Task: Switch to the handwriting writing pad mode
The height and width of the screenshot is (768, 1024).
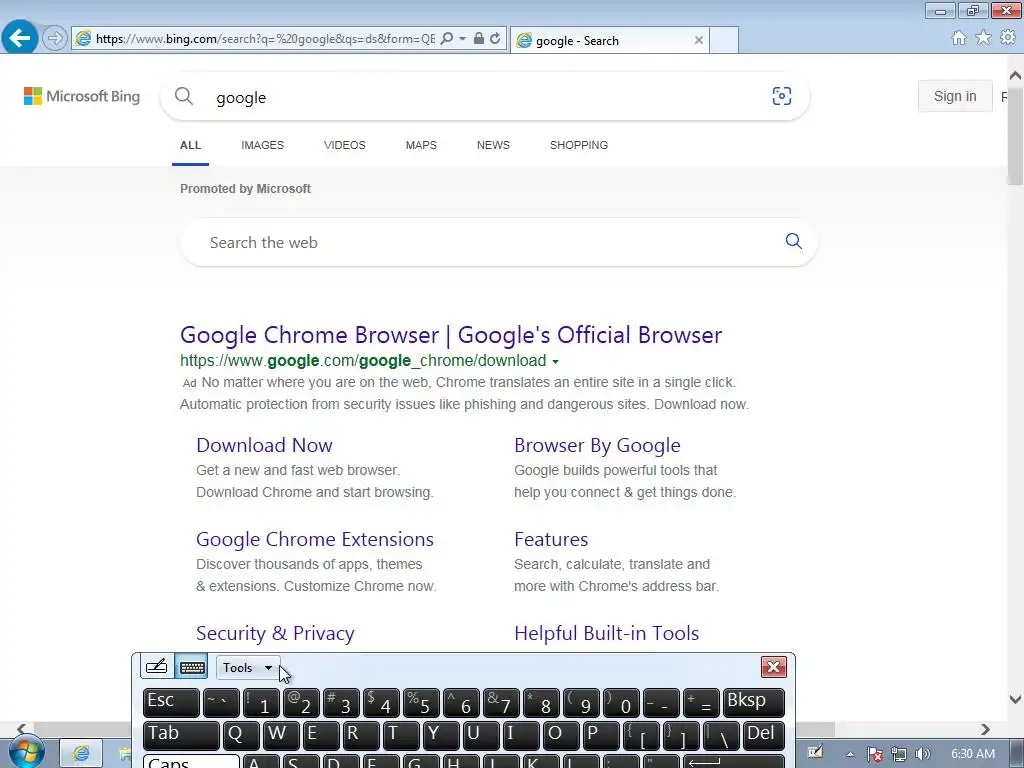Action: click(157, 667)
